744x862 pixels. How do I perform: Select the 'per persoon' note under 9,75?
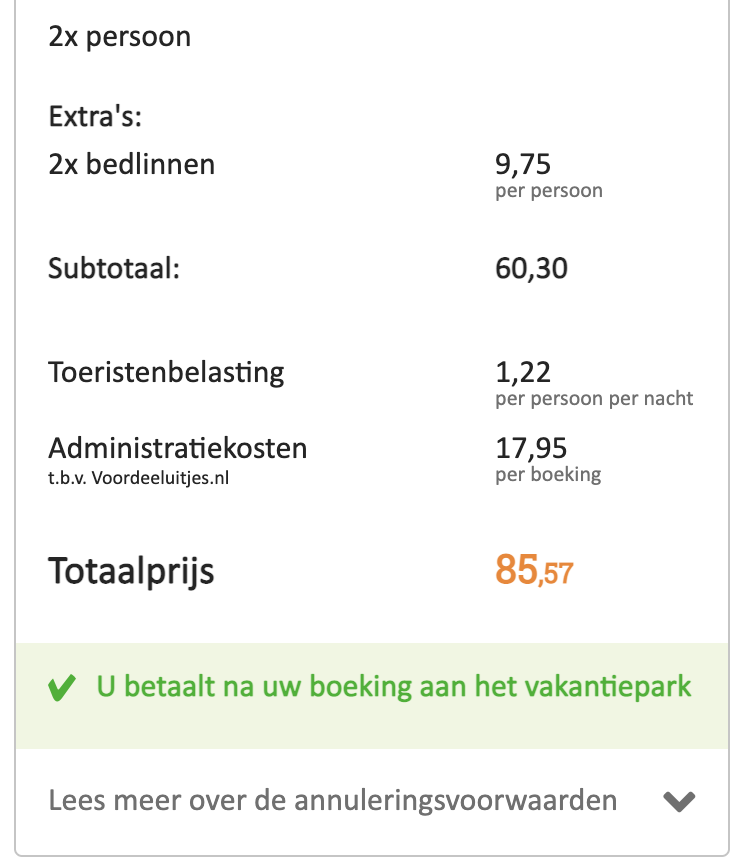click(x=549, y=191)
